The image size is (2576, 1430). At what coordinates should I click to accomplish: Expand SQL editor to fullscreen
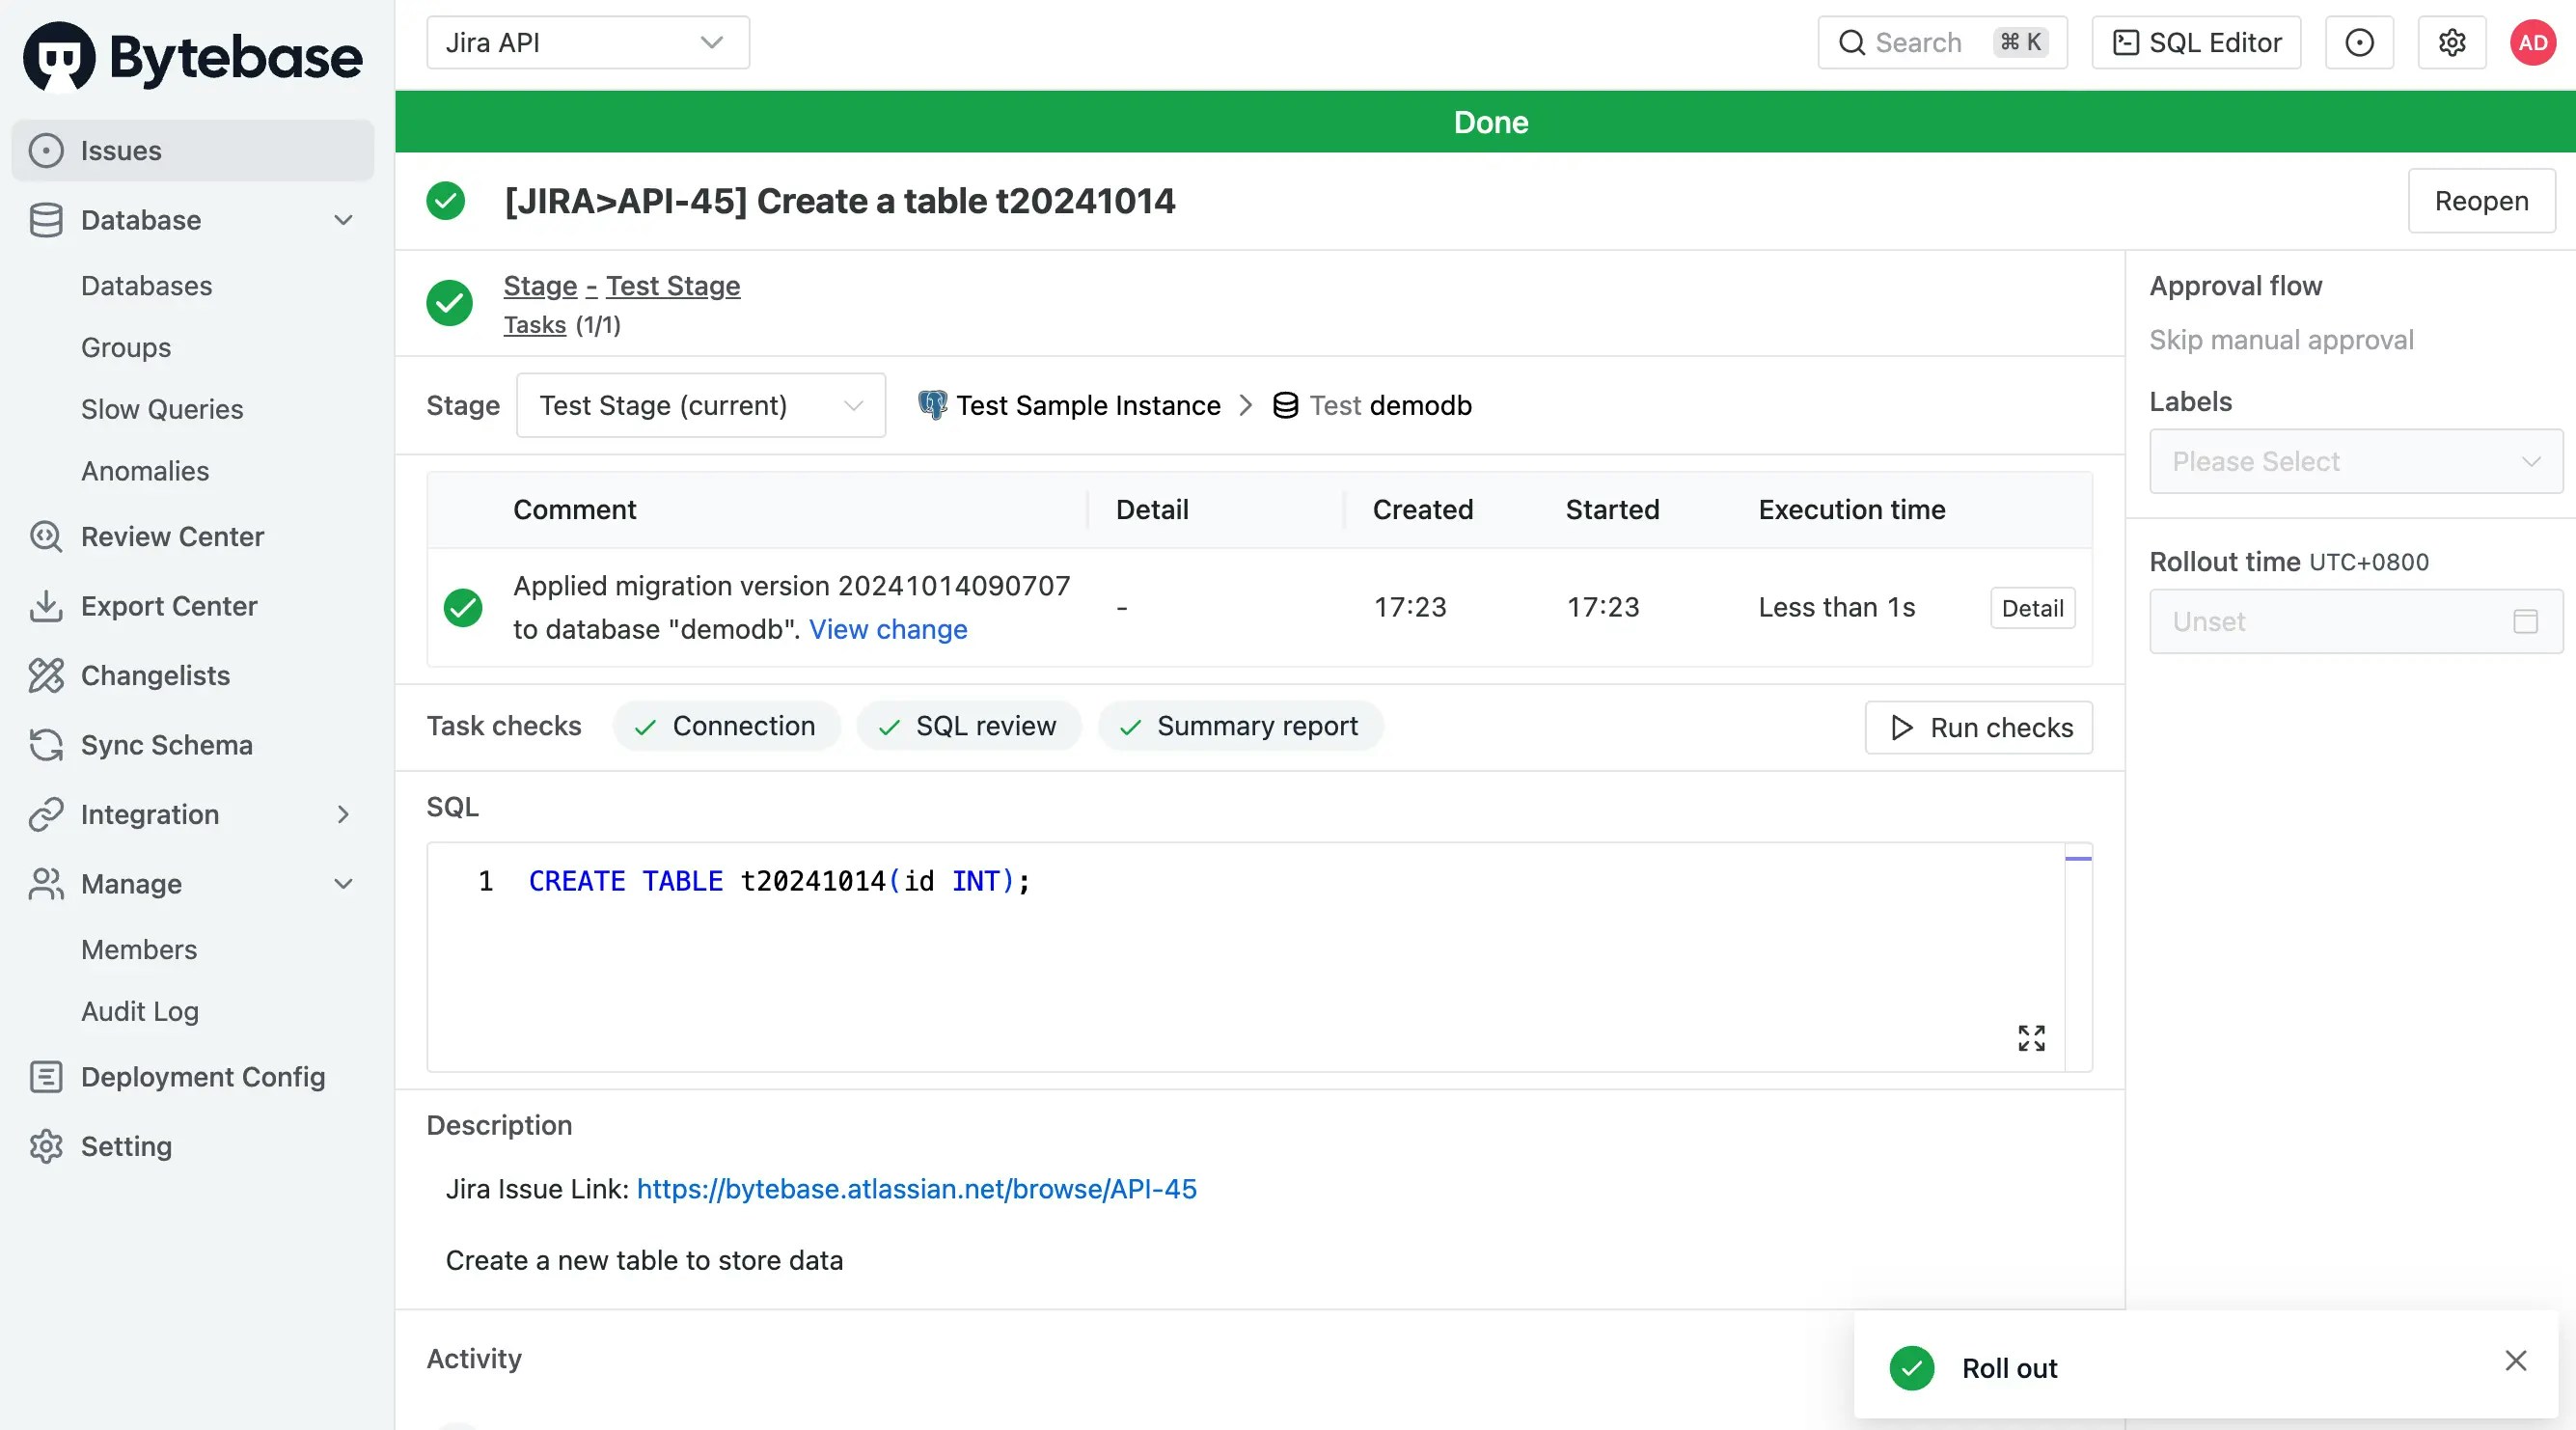[x=2031, y=1037]
